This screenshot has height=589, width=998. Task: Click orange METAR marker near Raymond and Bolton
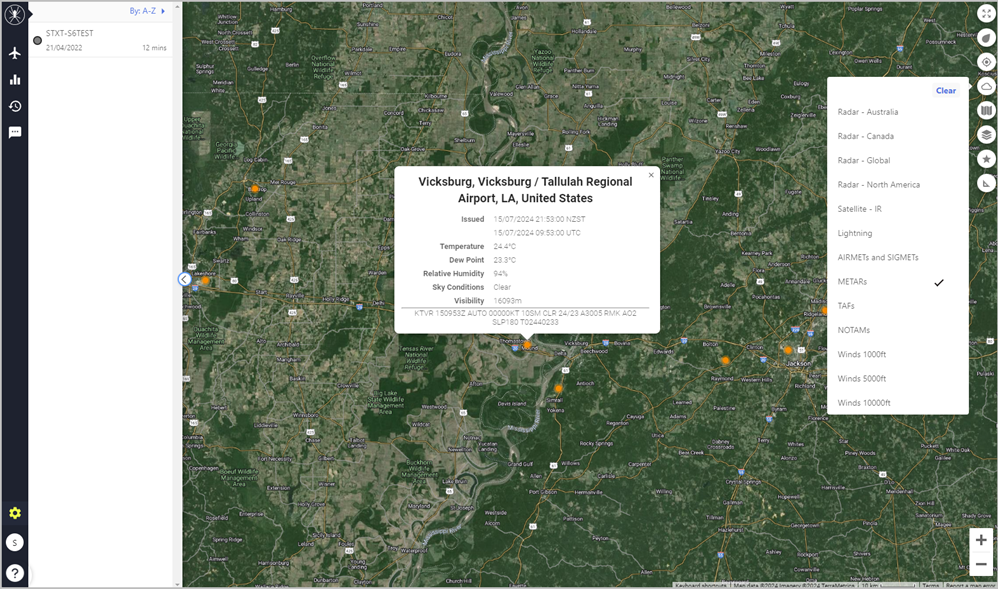725,360
